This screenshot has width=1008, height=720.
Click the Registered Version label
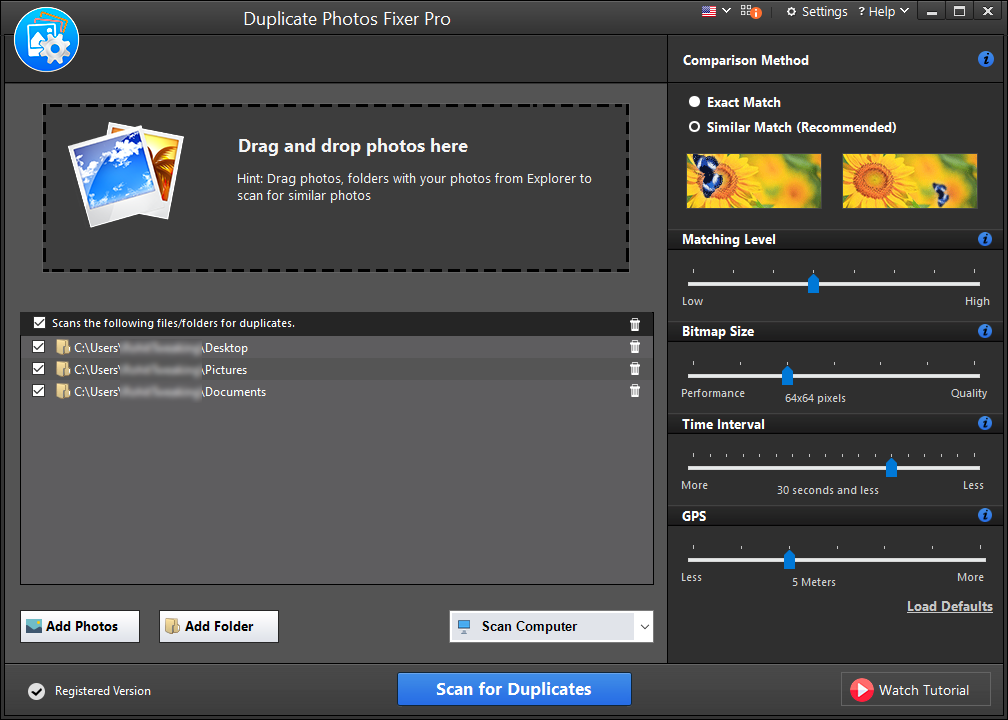pyautogui.click(x=103, y=691)
